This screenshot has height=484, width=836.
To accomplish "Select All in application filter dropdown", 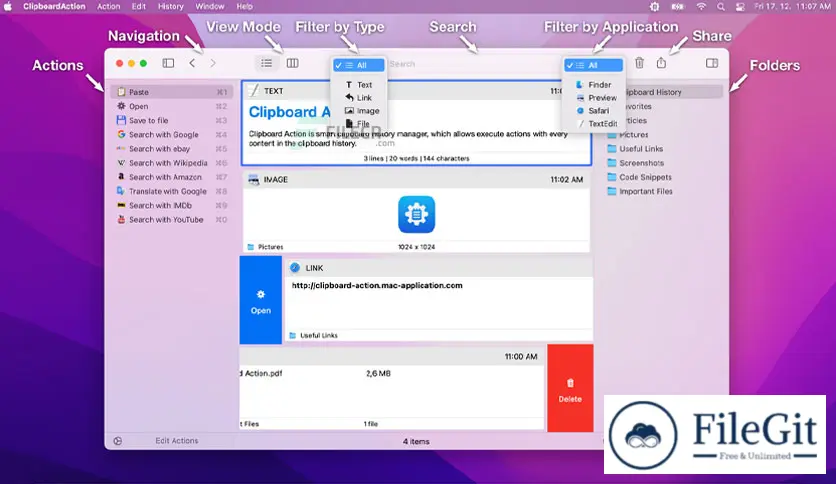I will coord(593,65).
